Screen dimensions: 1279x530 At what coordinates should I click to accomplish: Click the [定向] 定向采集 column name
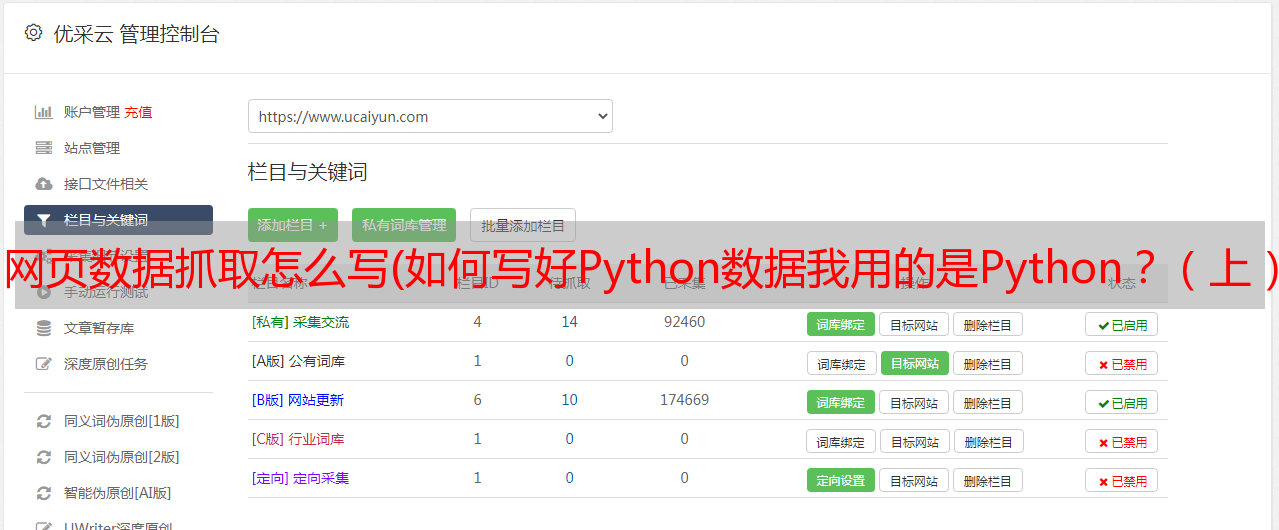click(300, 478)
